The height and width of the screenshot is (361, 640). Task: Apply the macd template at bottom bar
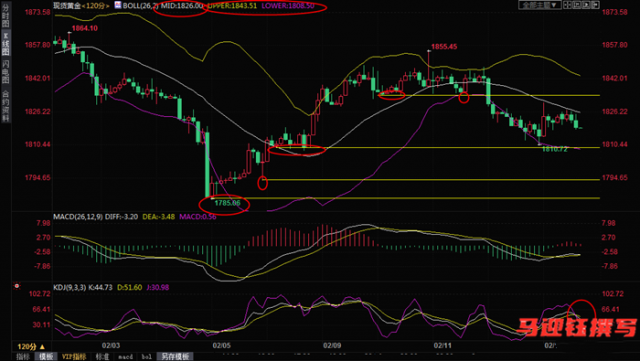click(125, 357)
